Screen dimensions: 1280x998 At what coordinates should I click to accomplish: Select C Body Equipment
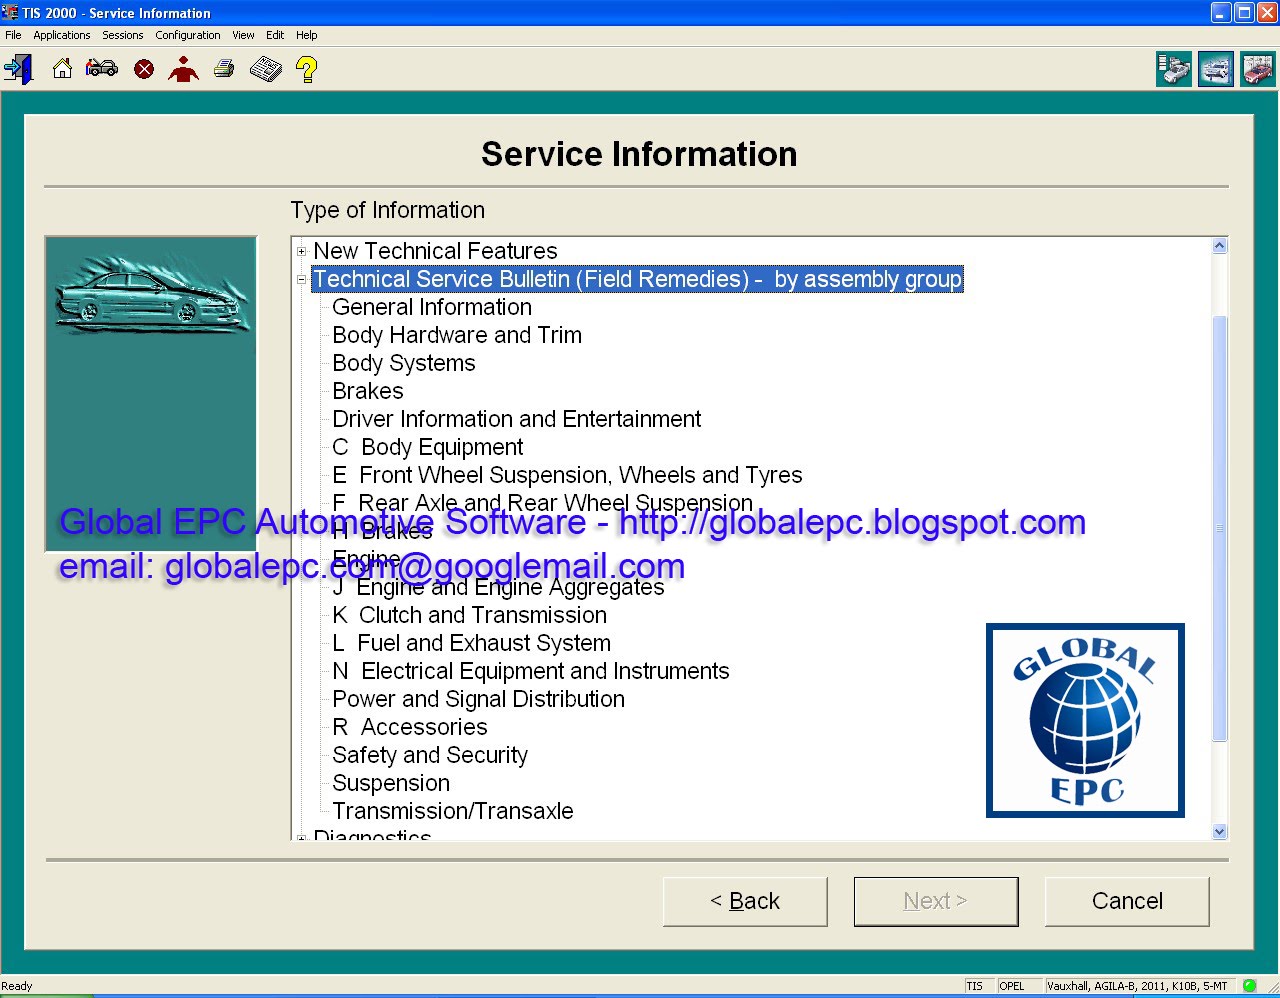click(428, 447)
